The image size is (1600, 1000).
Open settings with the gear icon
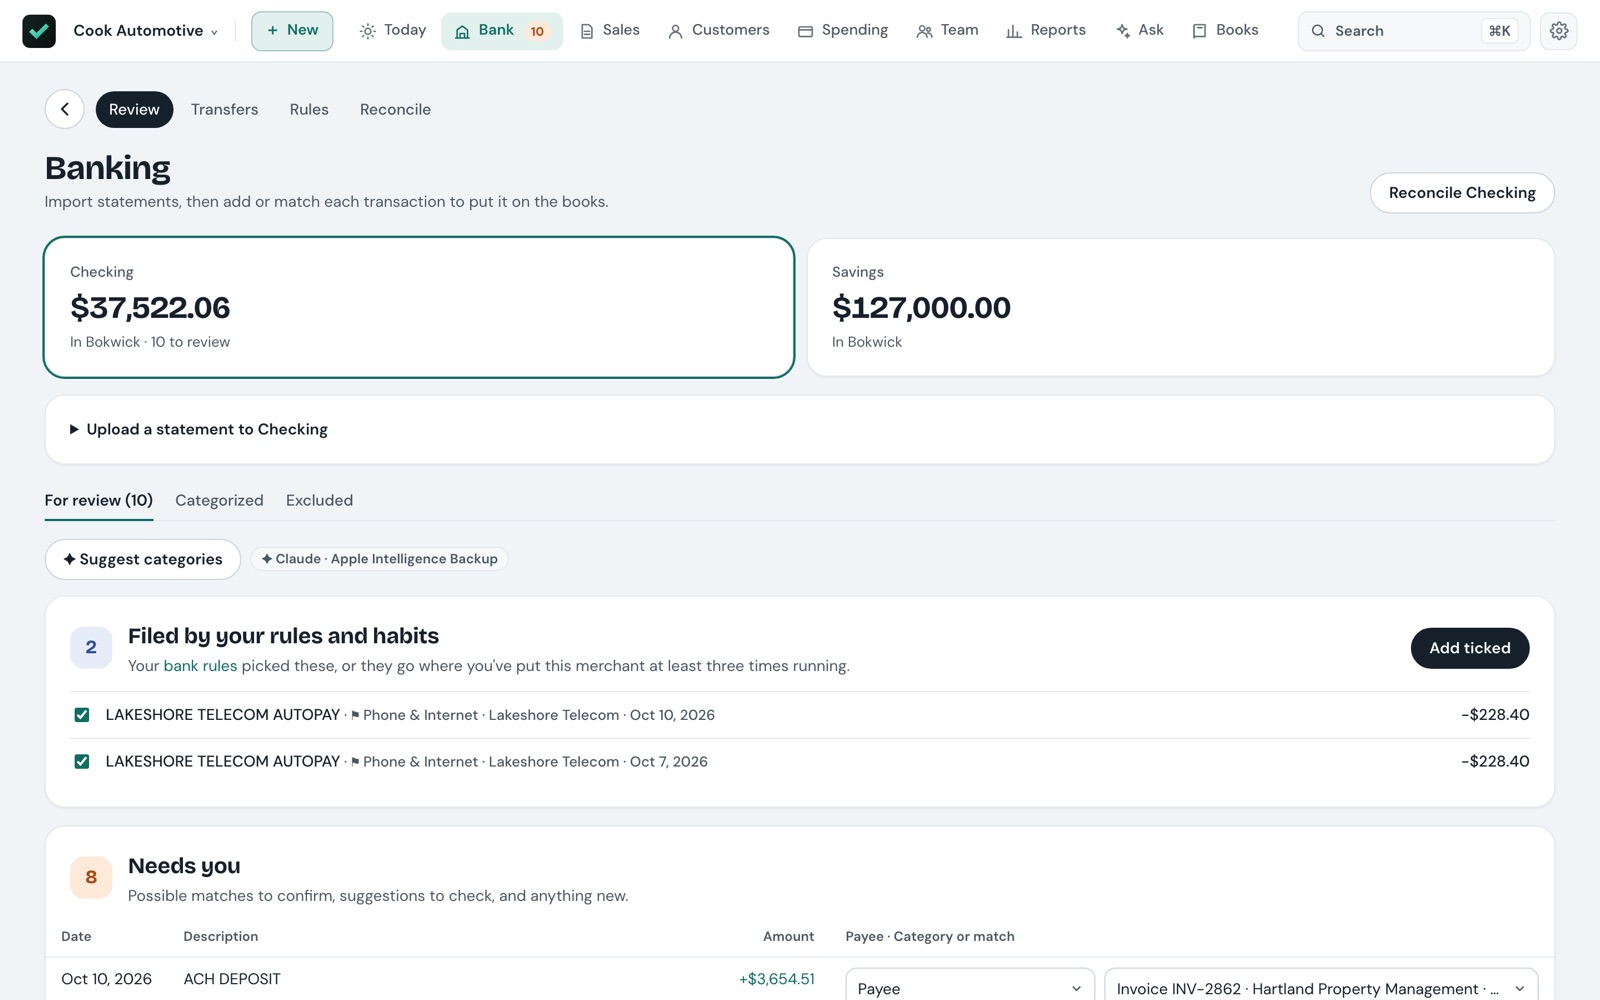pyautogui.click(x=1559, y=31)
